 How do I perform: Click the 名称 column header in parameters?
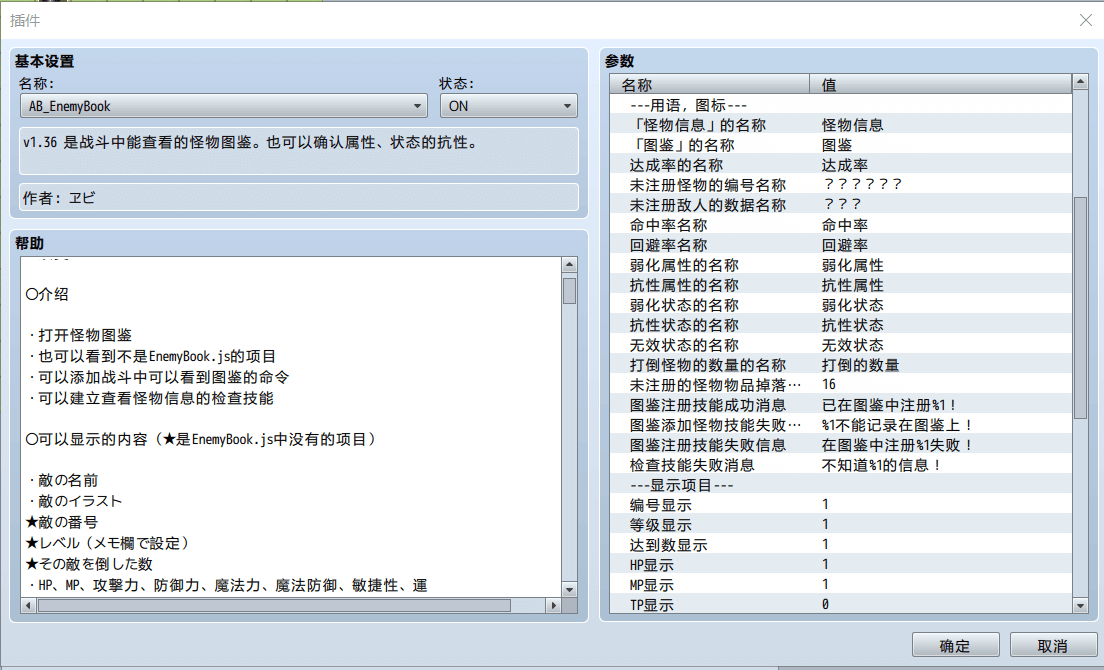tap(710, 84)
